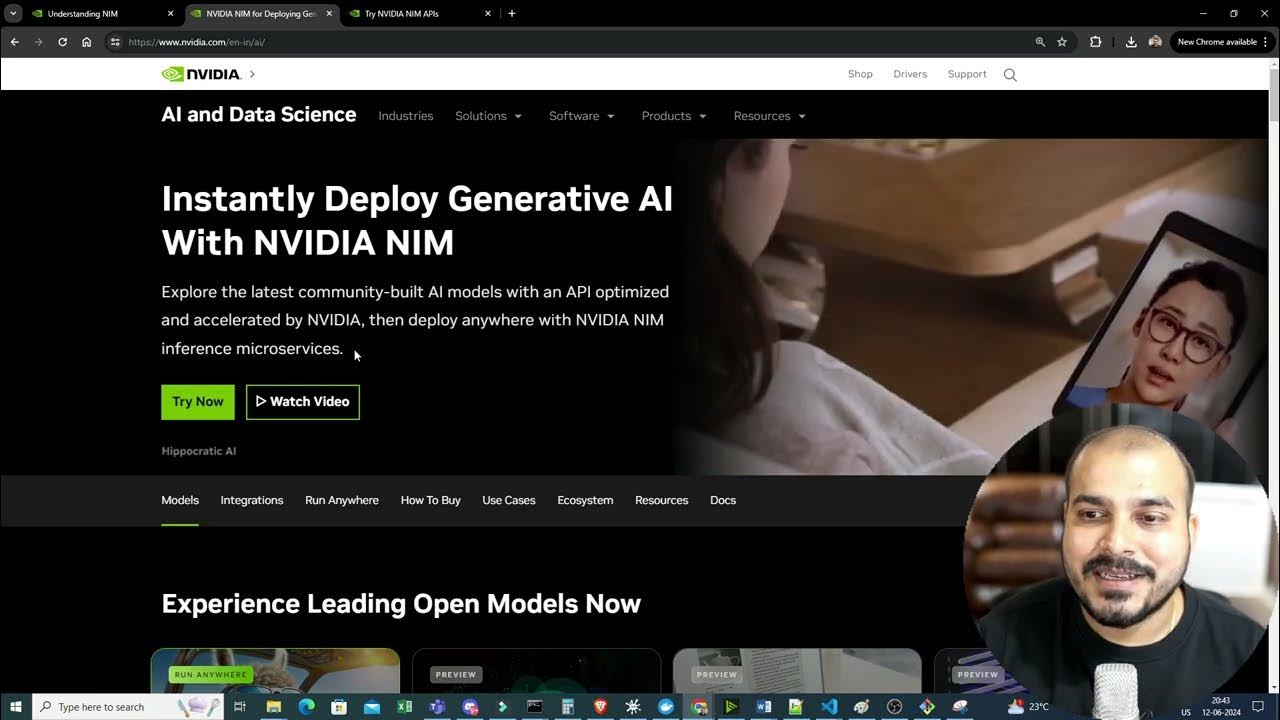Open Word from the taskbar

click(x=764, y=707)
